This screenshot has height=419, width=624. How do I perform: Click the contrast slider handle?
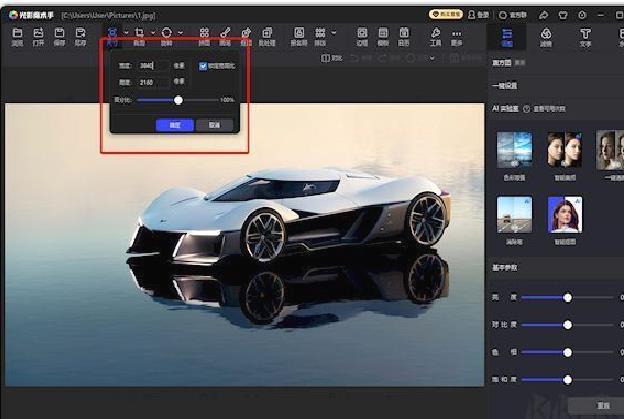click(x=567, y=325)
